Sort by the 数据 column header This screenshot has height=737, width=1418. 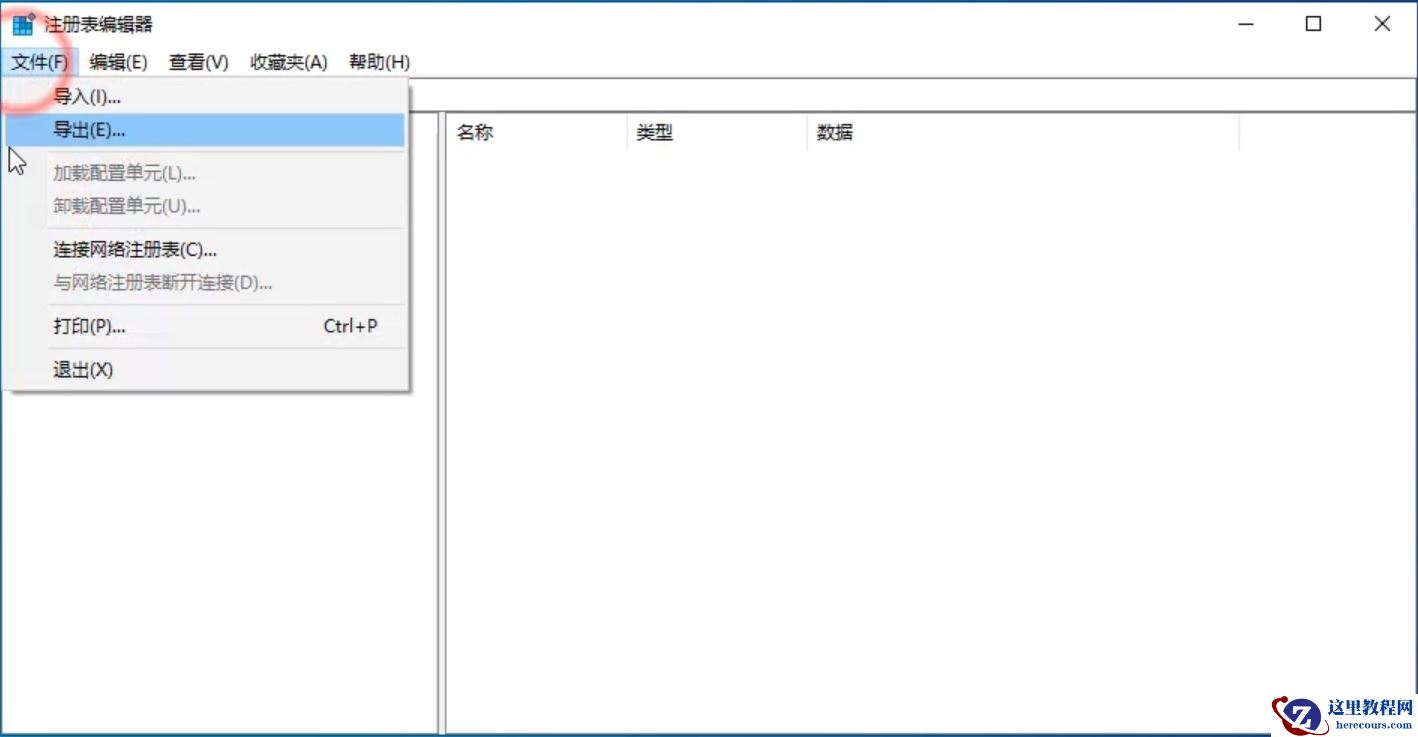point(834,132)
